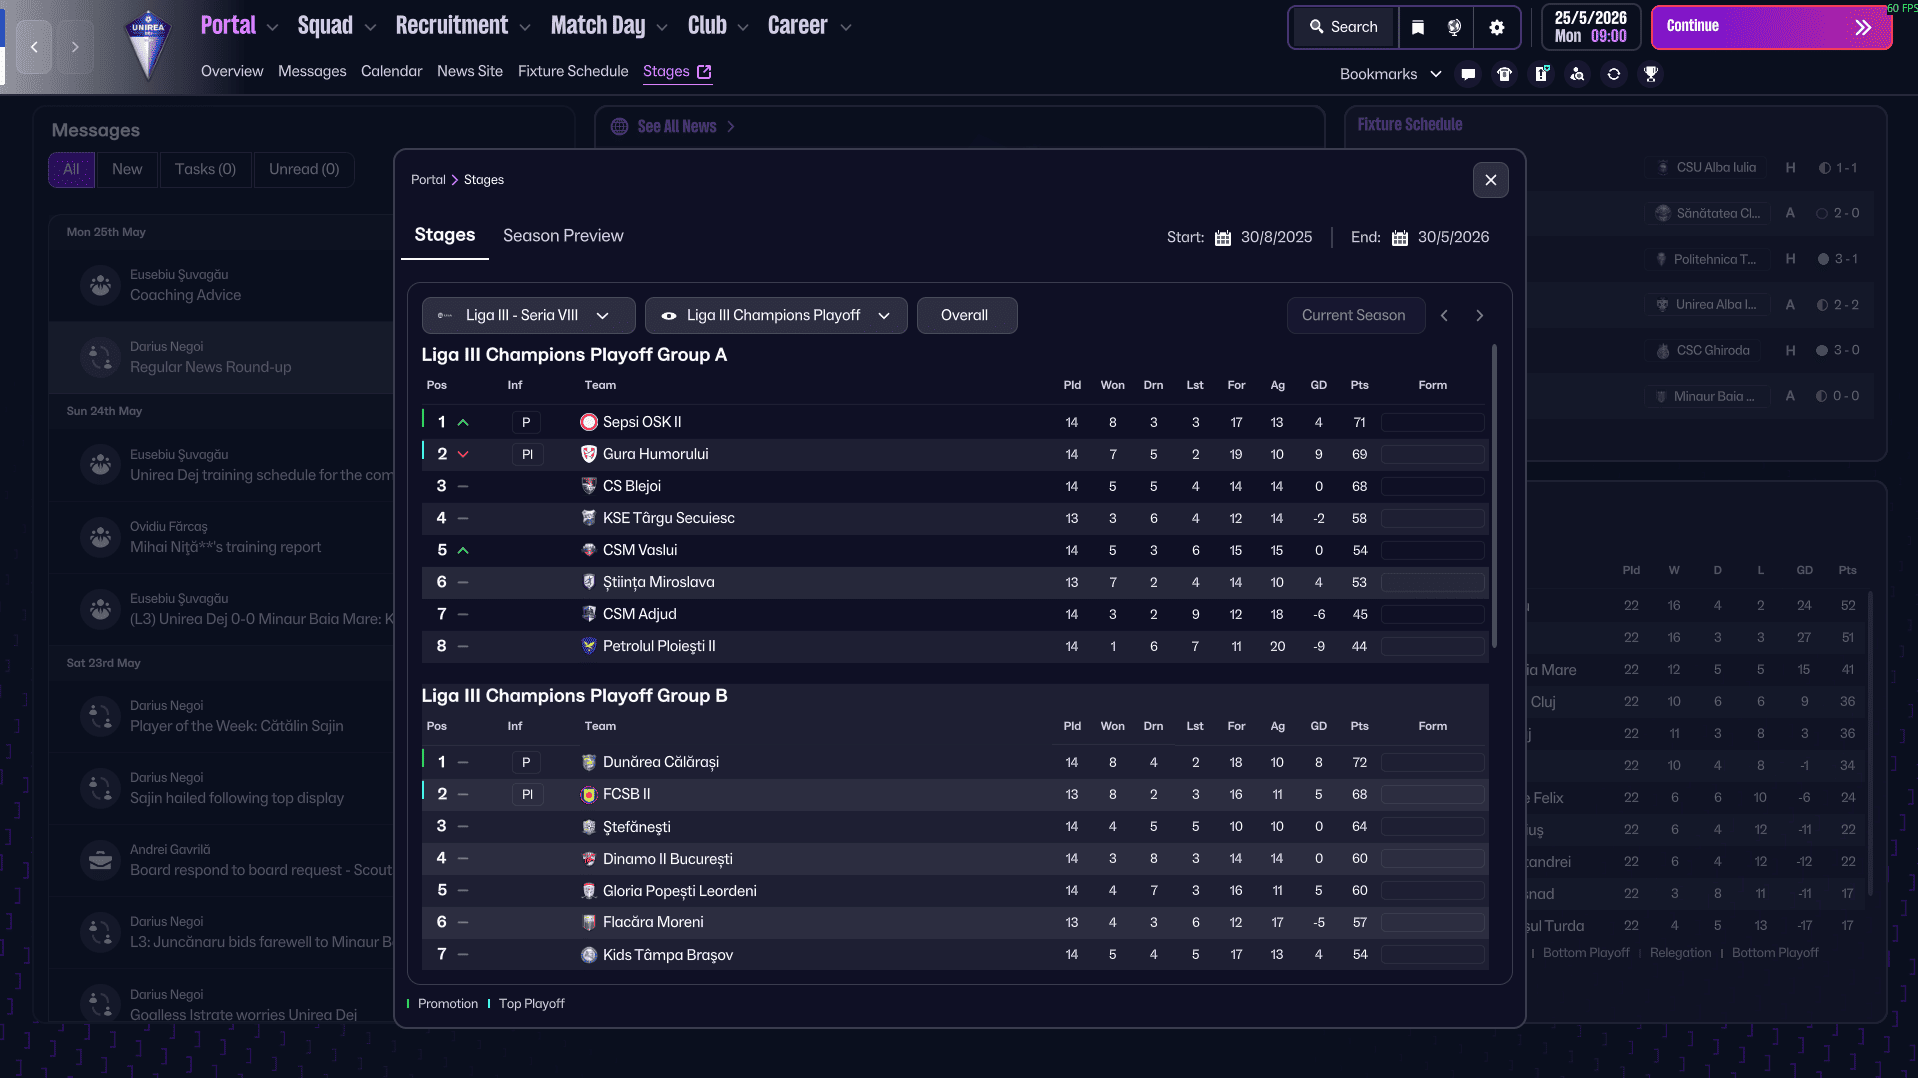The image size is (1918, 1078).
Task: Click the bookmark icon beside Search
Action: click(x=1417, y=27)
